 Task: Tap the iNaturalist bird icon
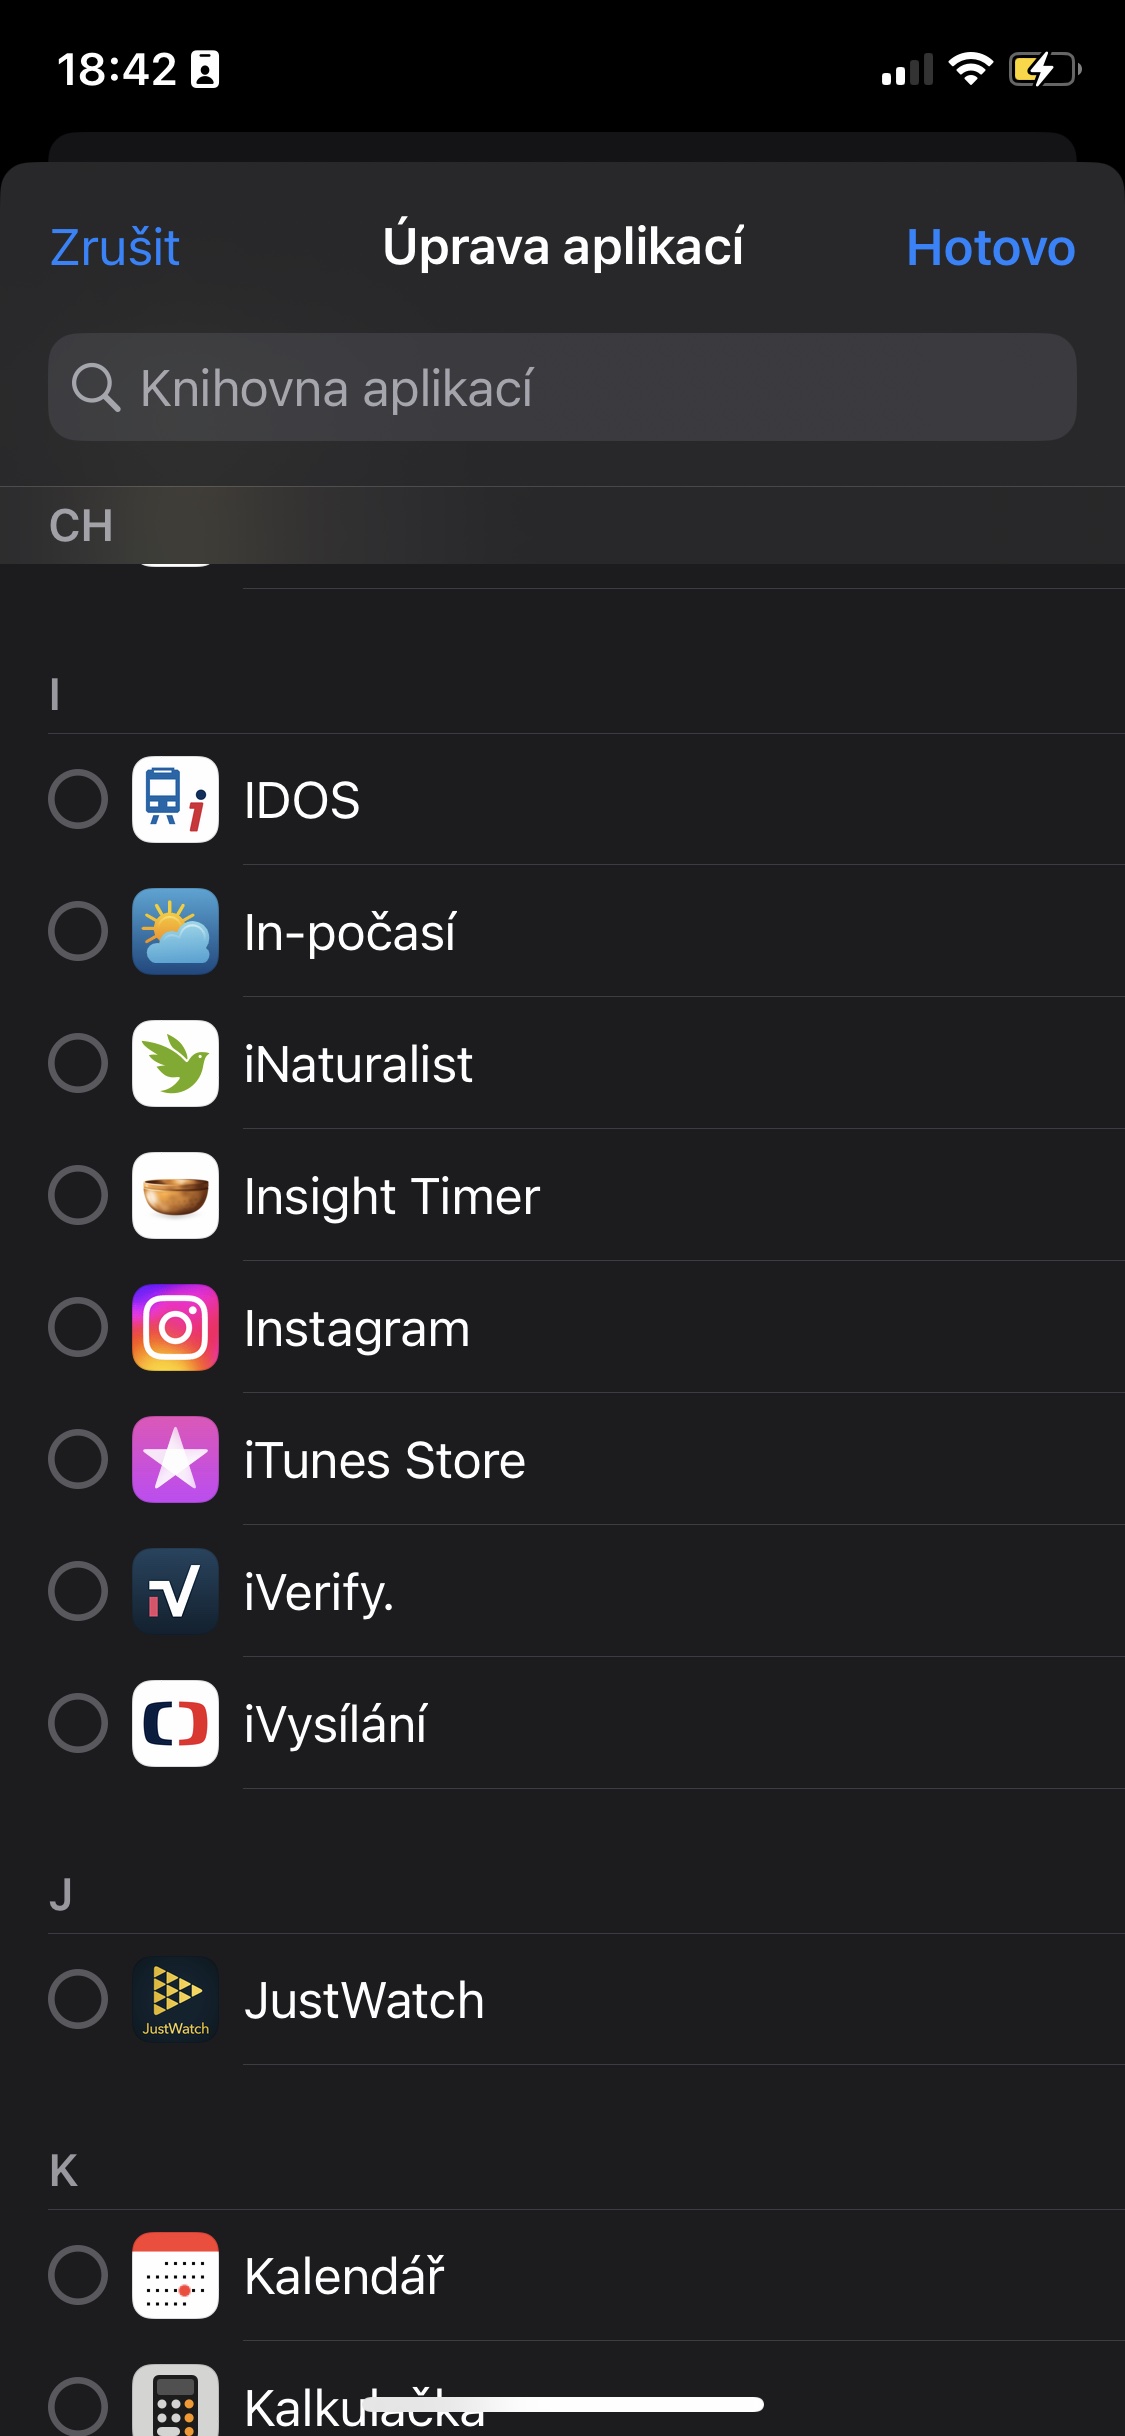pyautogui.click(x=175, y=1063)
